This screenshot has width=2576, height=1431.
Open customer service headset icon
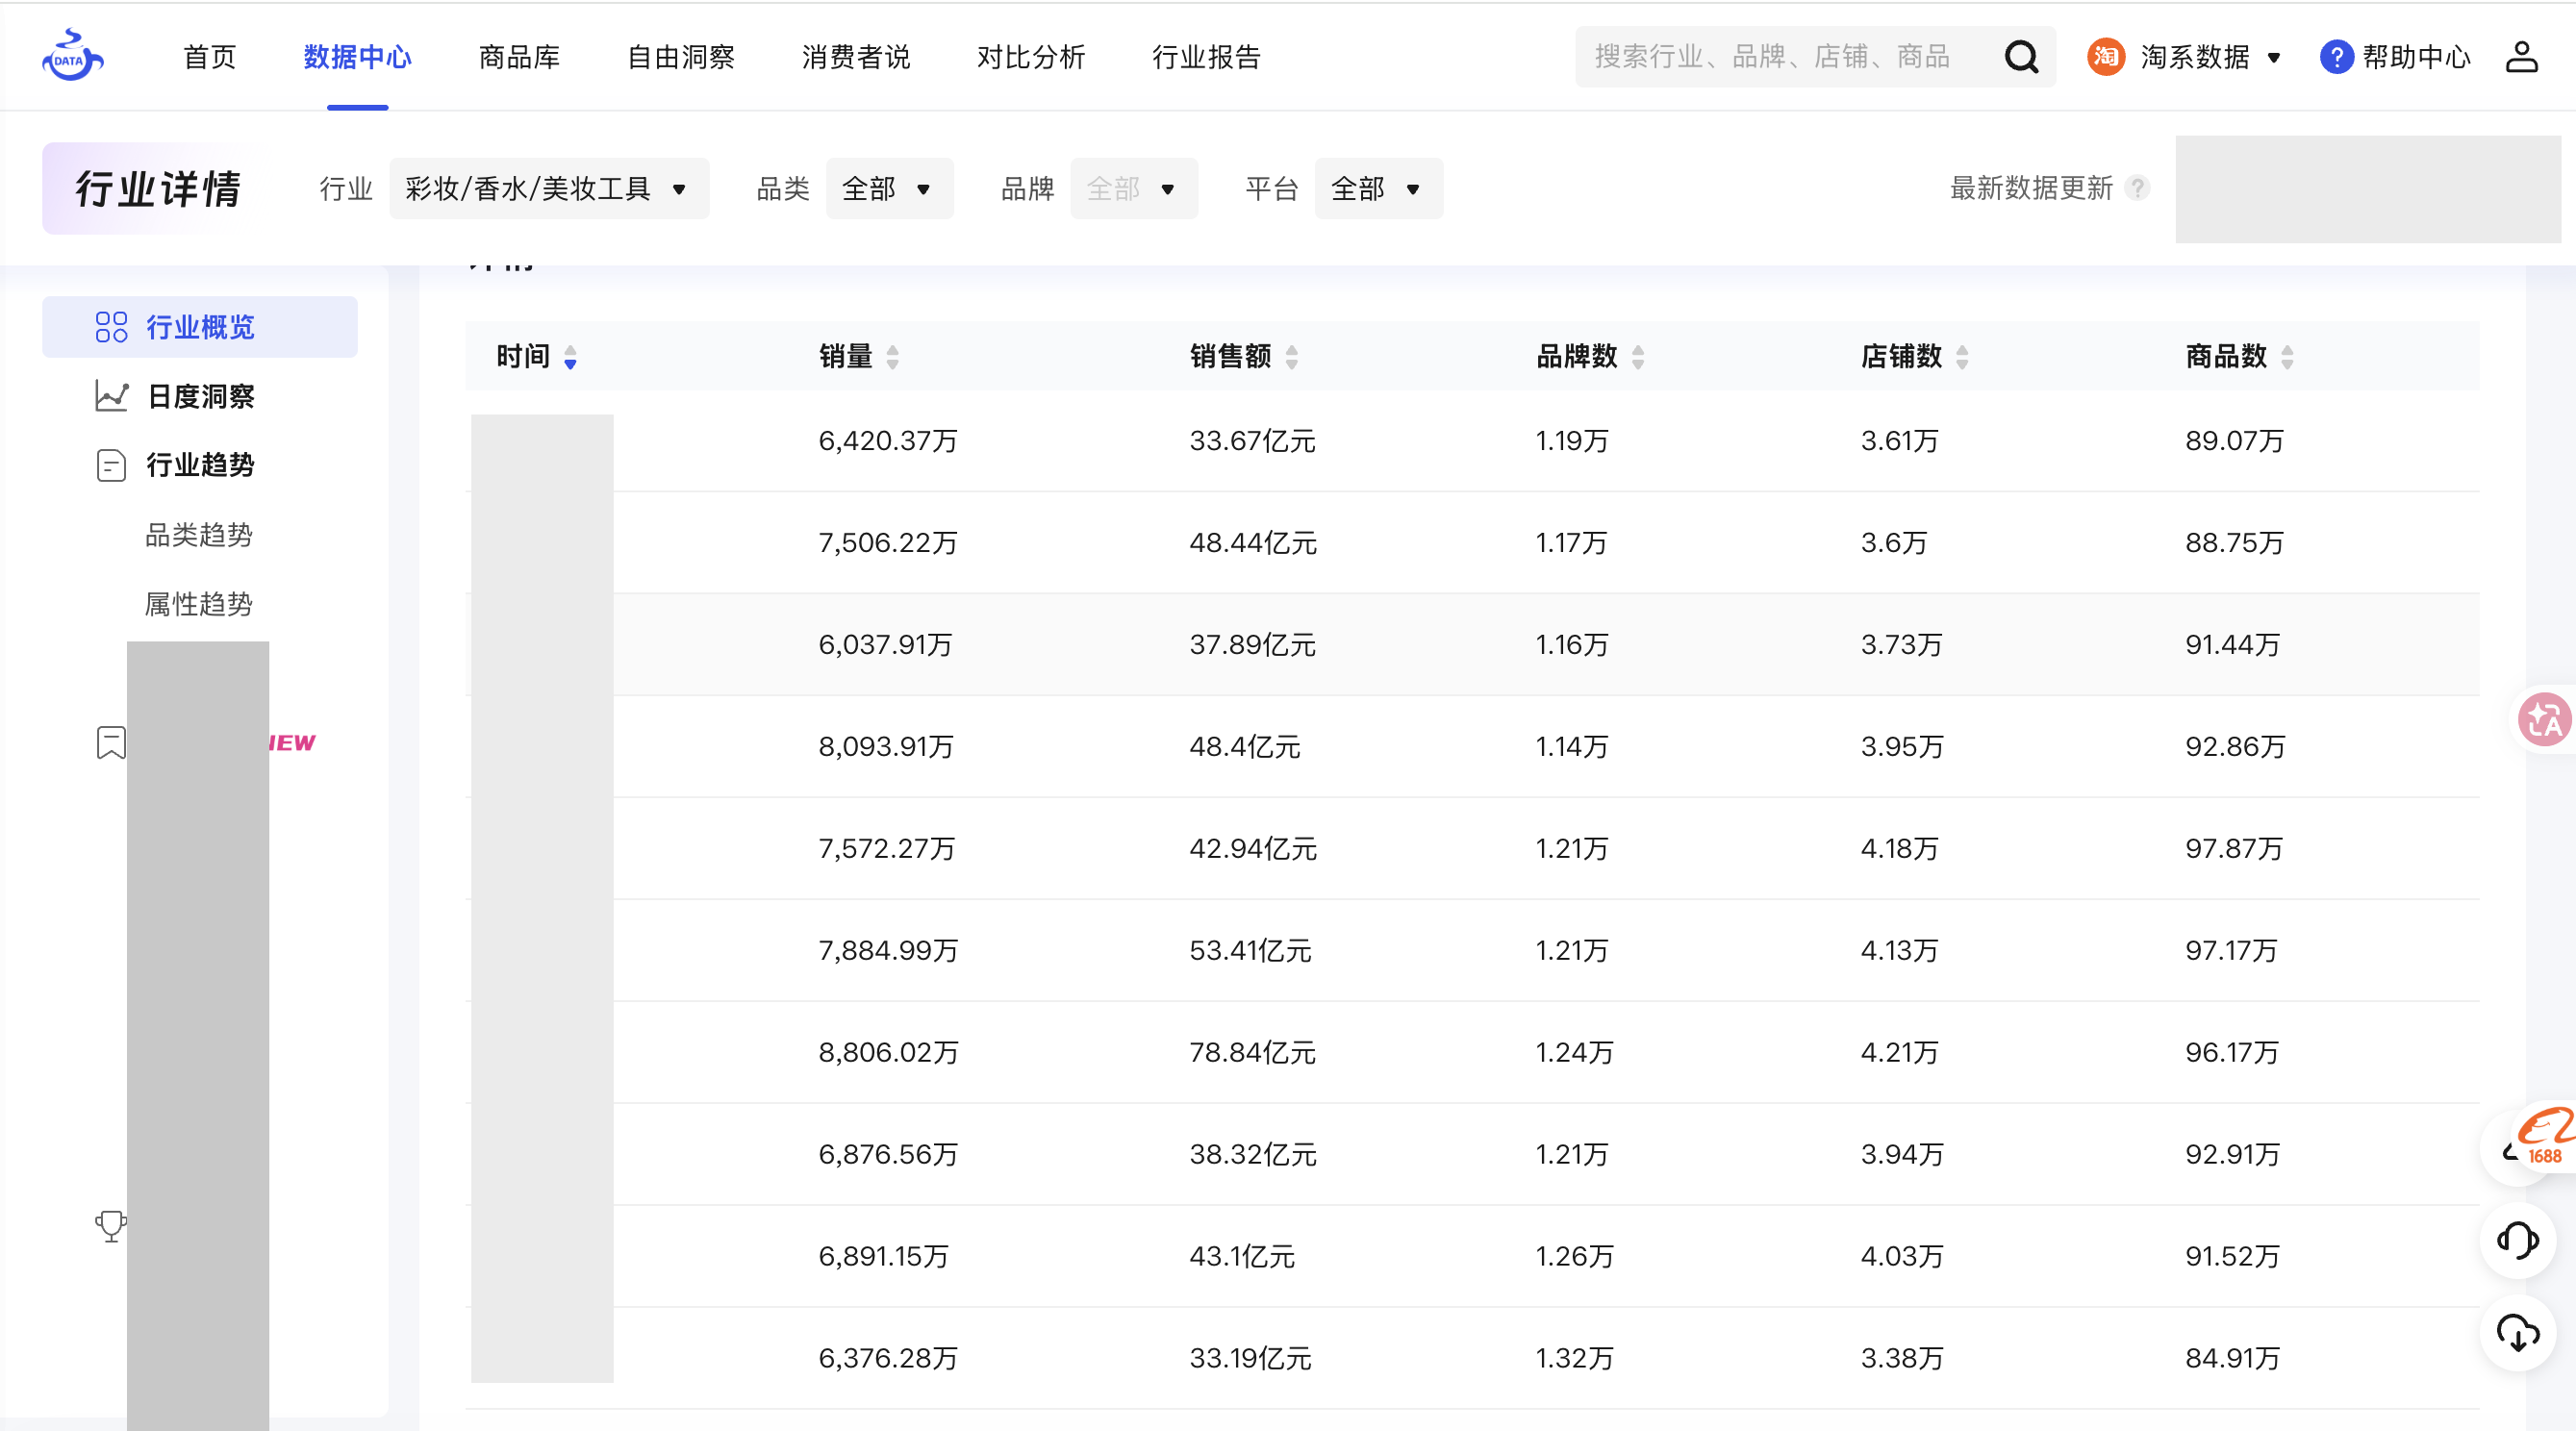coord(2518,1240)
